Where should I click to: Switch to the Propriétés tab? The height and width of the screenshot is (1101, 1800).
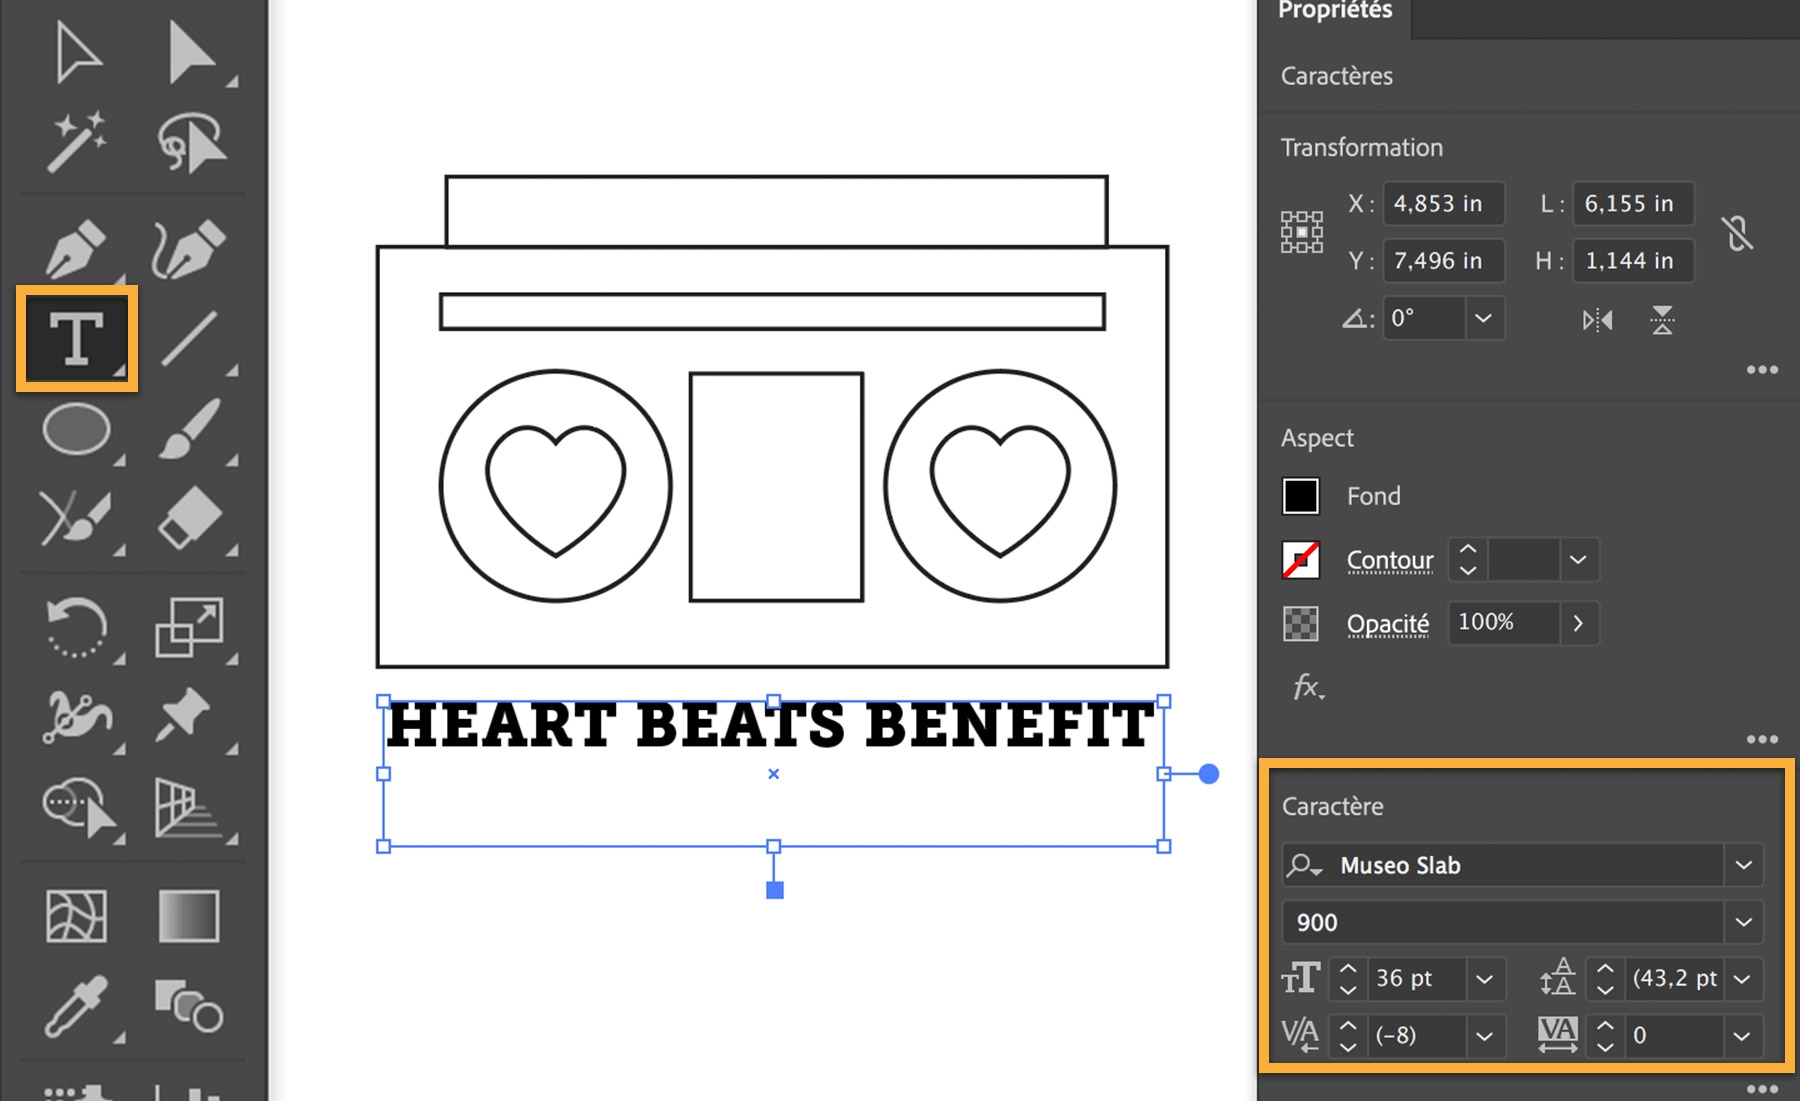tap(1334, 12)
